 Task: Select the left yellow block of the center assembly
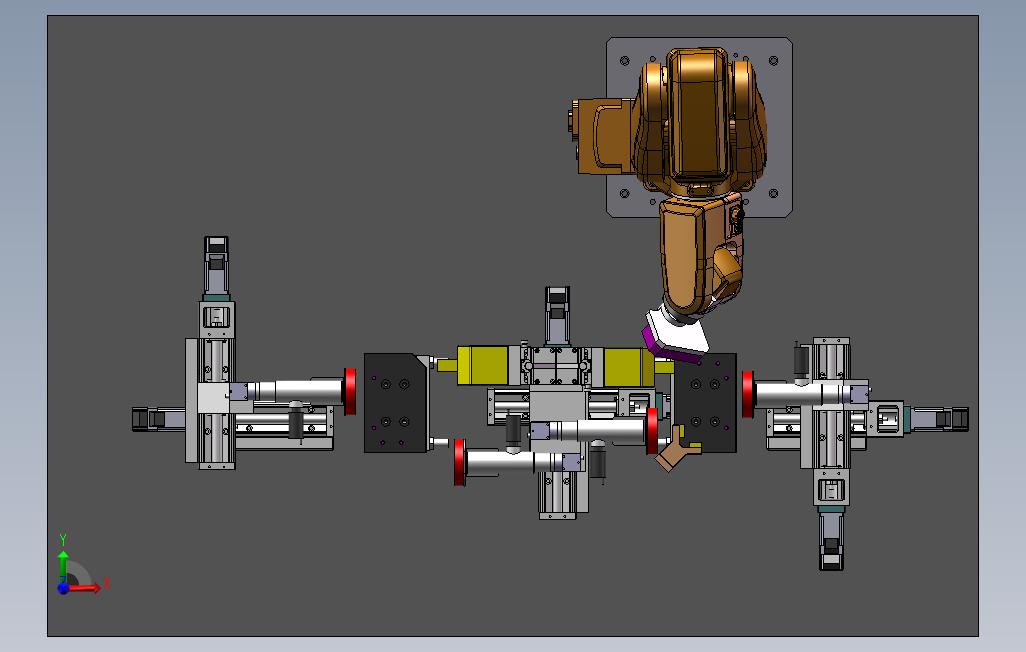click(483, 365)
